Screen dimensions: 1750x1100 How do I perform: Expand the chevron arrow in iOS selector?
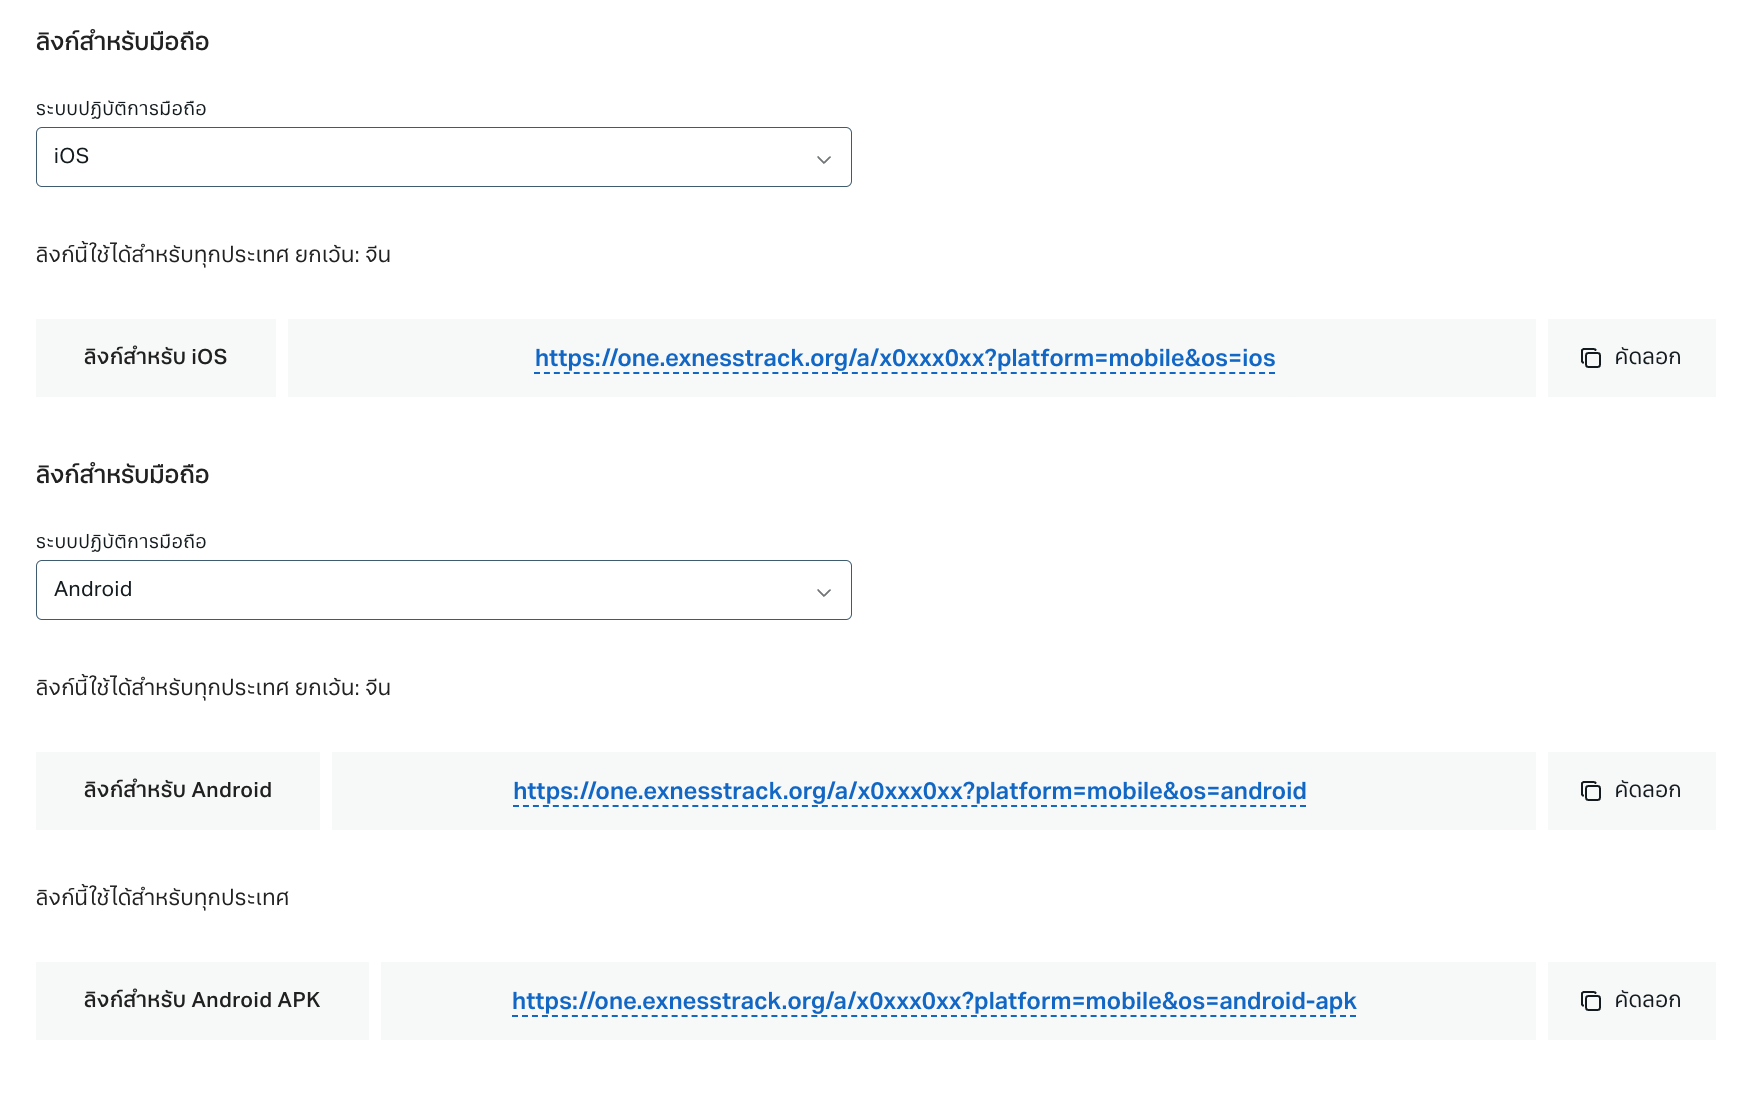[x=824, y=159]
